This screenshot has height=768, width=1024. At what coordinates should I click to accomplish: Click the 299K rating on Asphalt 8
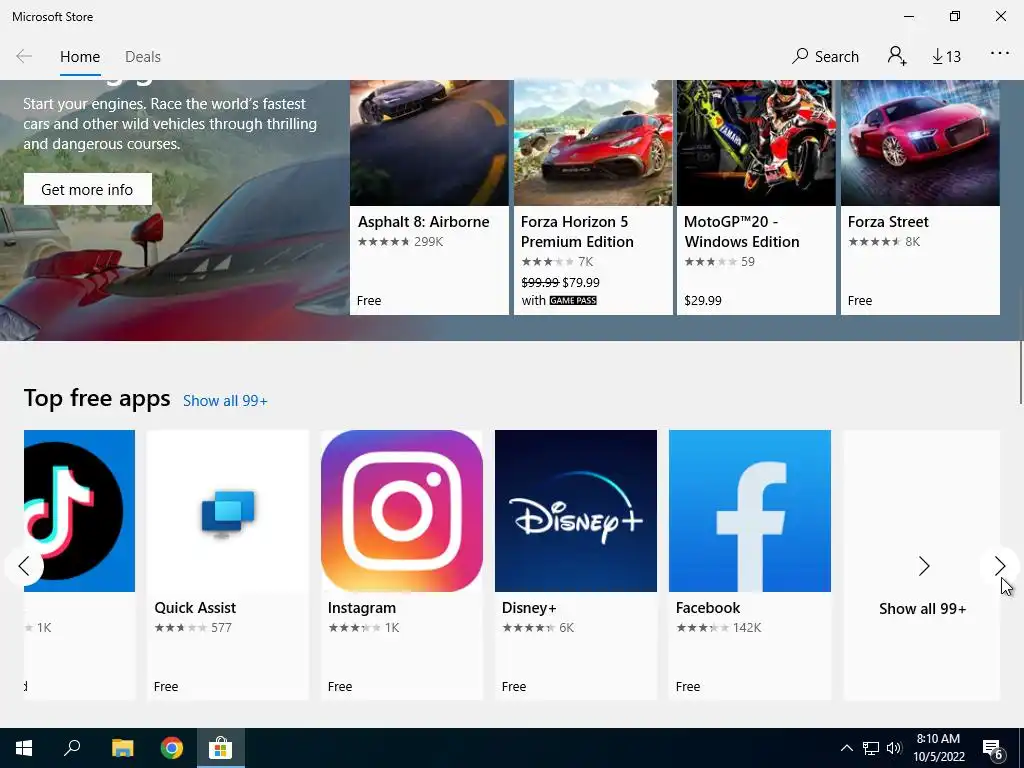coord(428,242)
